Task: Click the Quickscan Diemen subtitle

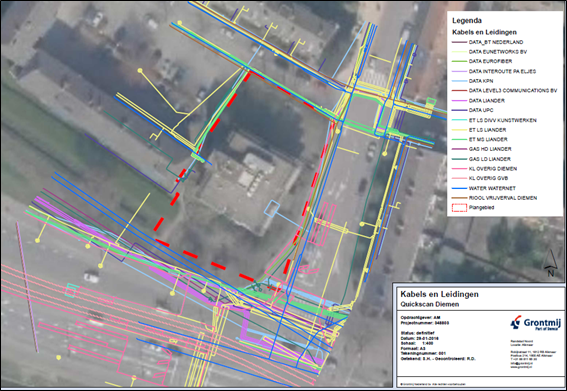Action: tap(430, 305)
